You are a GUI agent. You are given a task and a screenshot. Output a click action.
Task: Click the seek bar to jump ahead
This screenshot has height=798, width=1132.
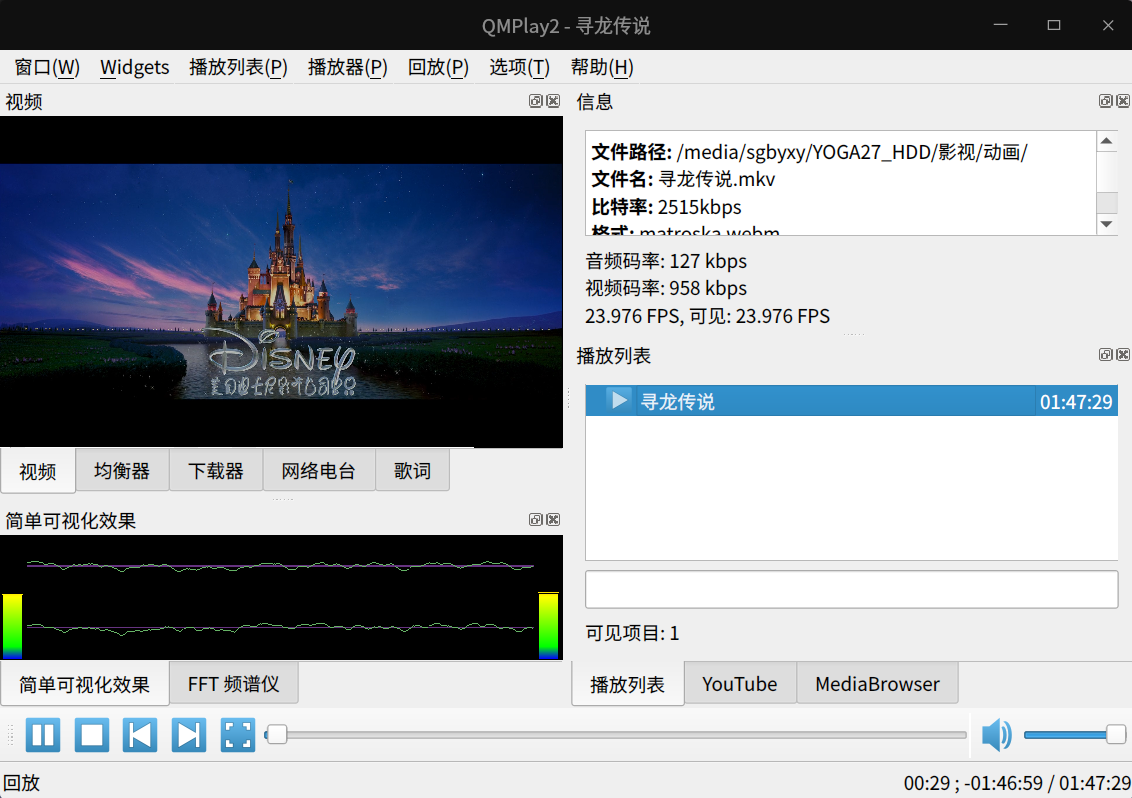coord(620,735)
